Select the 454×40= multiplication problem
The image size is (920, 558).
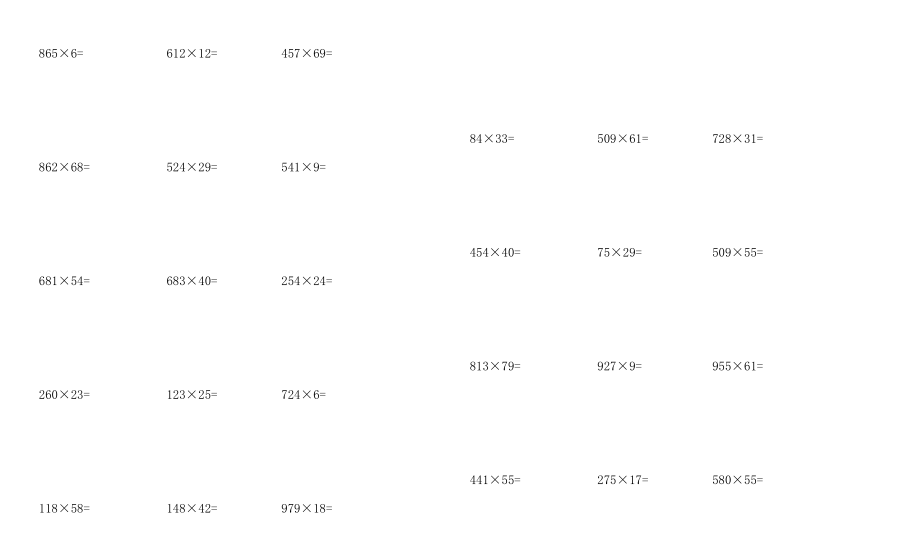coord(495,253)
